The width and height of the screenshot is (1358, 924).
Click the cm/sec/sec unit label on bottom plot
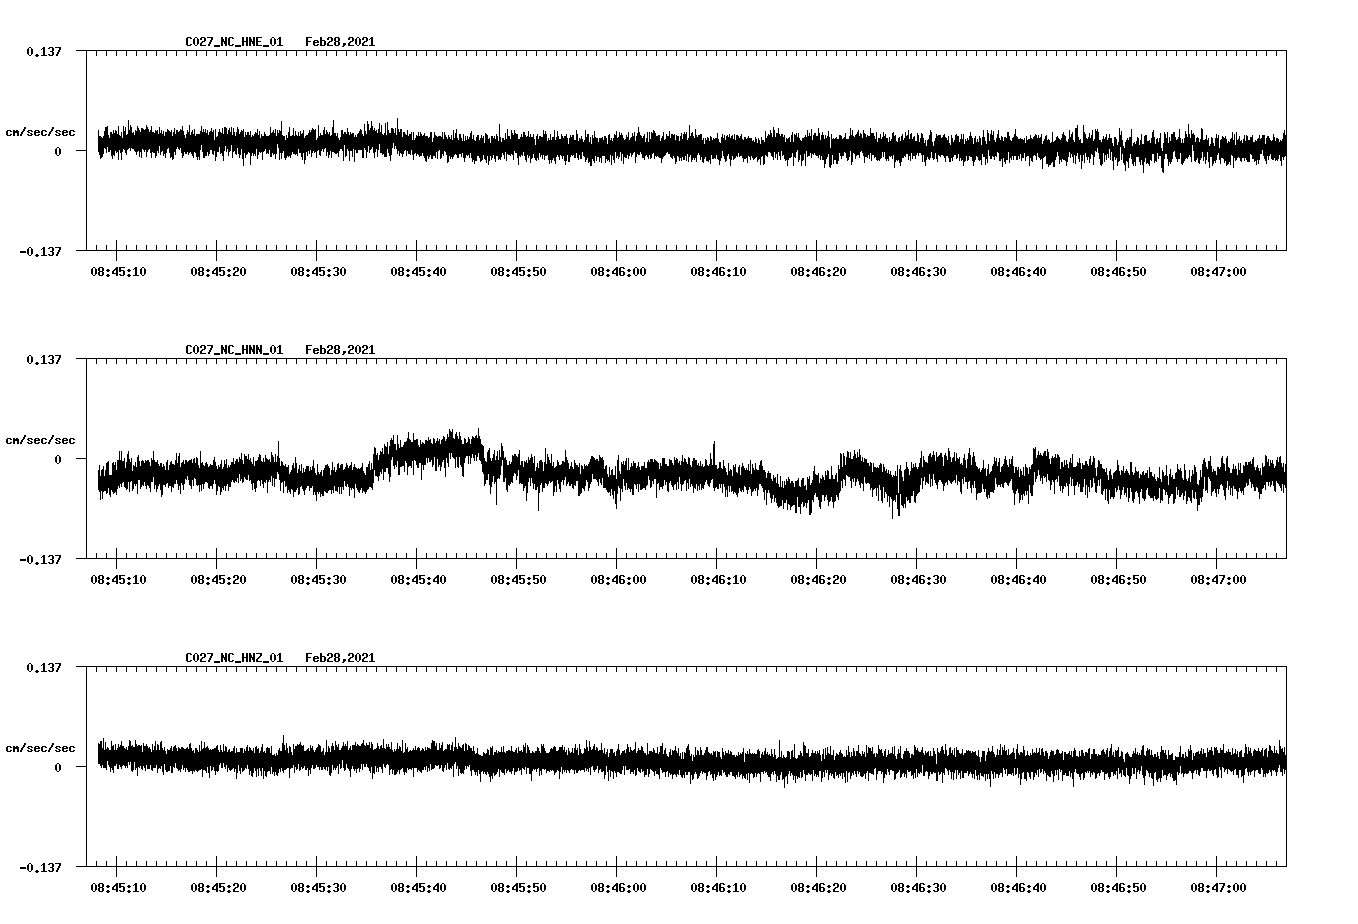pyautogui.click(x=40, y=747)
